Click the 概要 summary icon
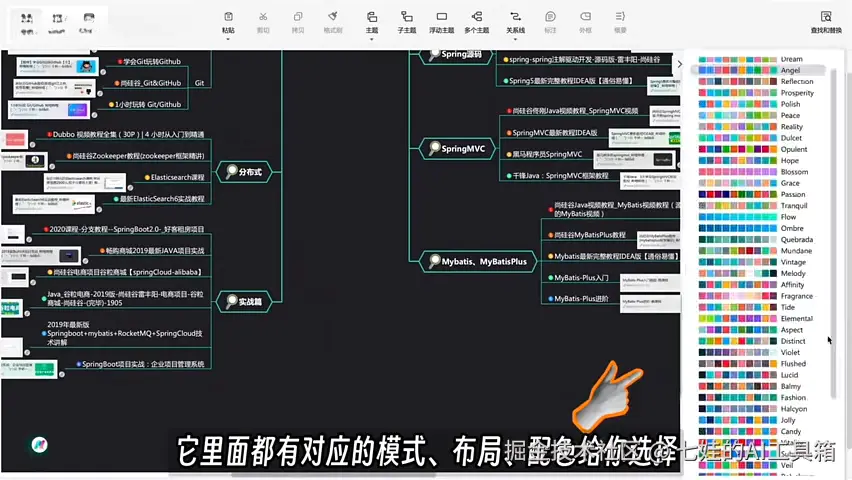 [x=620, y=17]
